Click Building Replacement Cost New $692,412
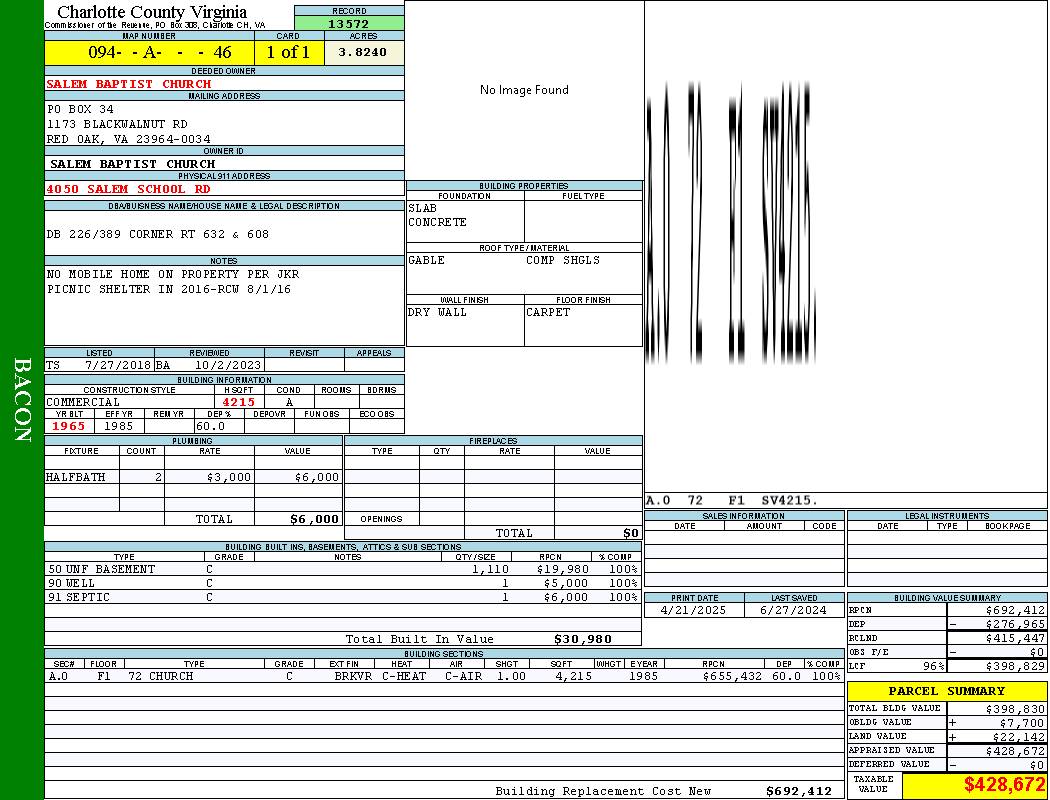 coord(799,791)
